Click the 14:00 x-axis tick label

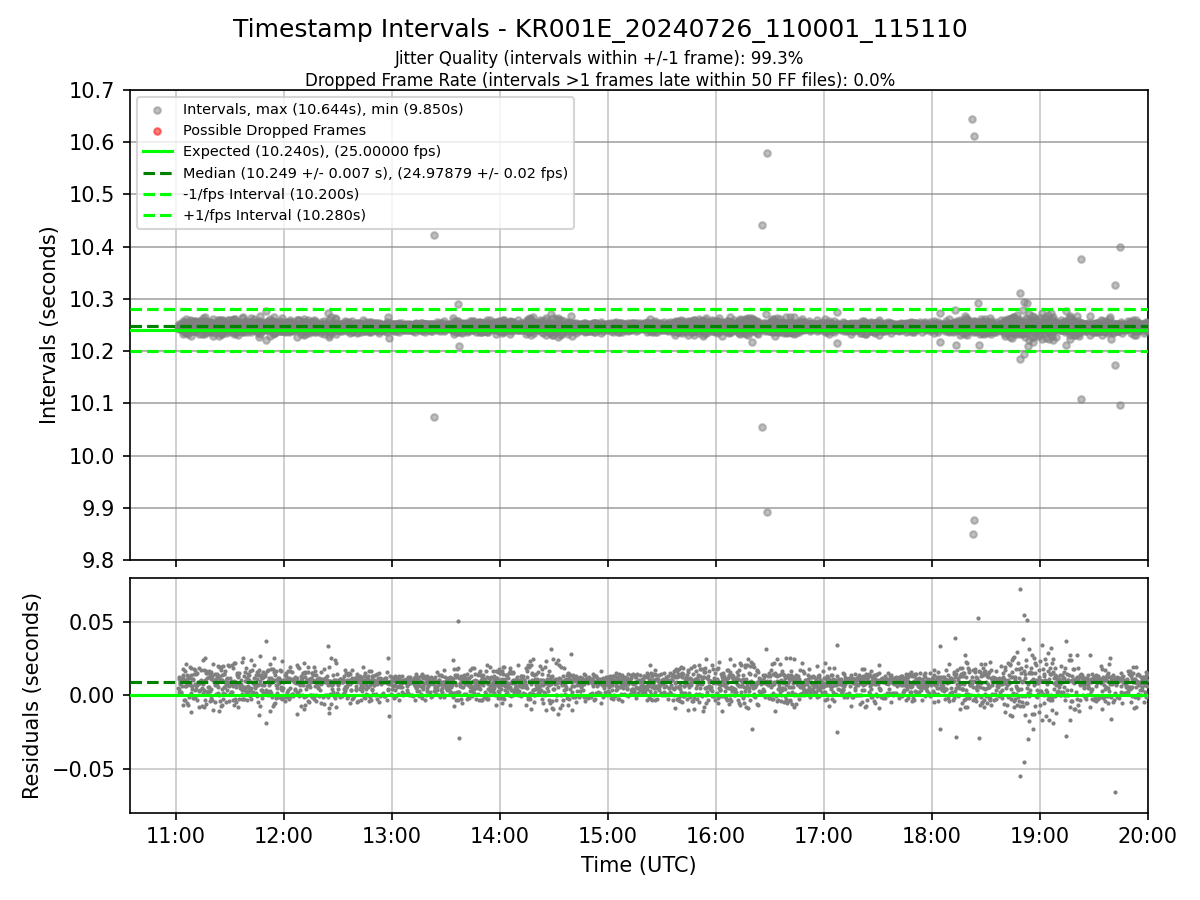pos(500,833)
